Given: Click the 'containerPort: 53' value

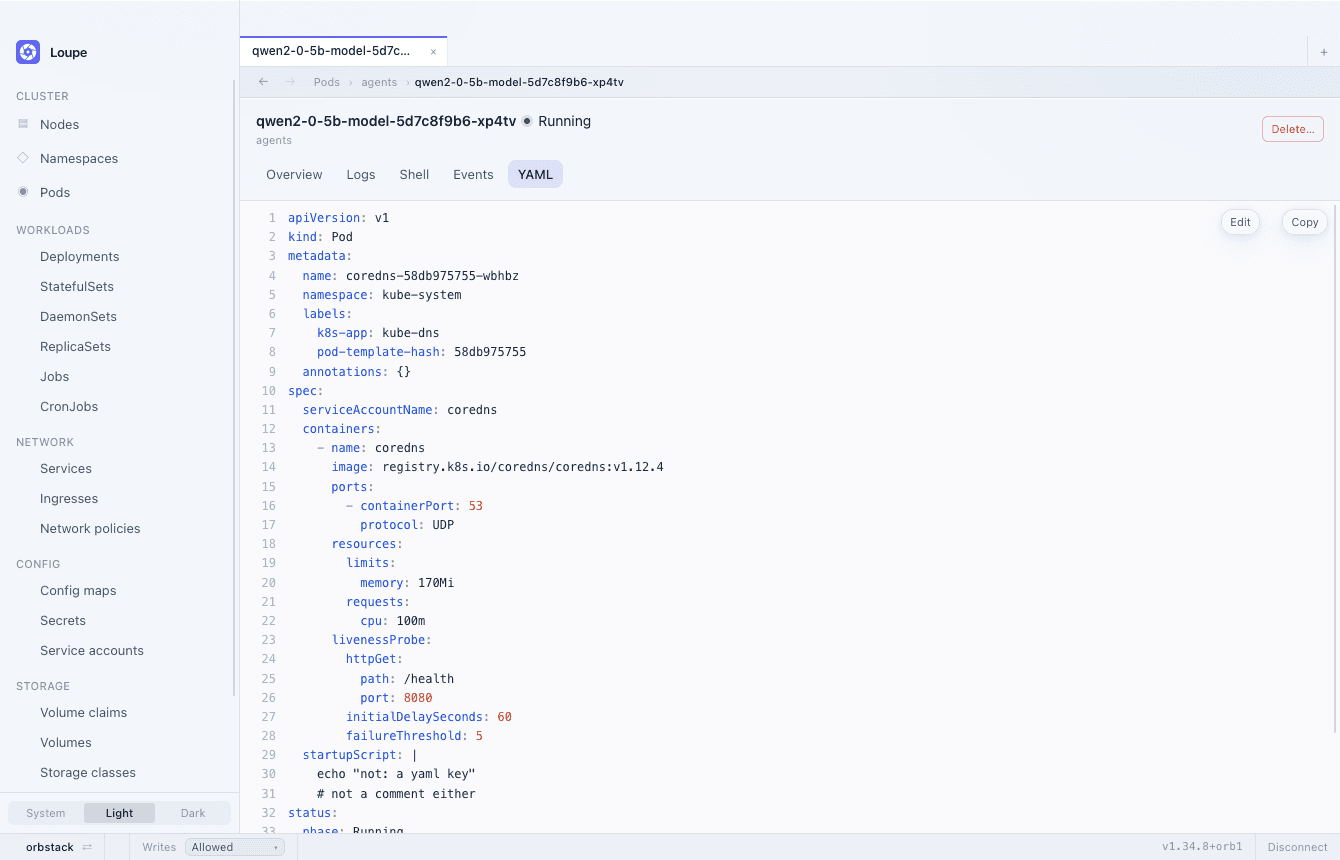Looking at the screenshot, I should click(x=476, y=506).
